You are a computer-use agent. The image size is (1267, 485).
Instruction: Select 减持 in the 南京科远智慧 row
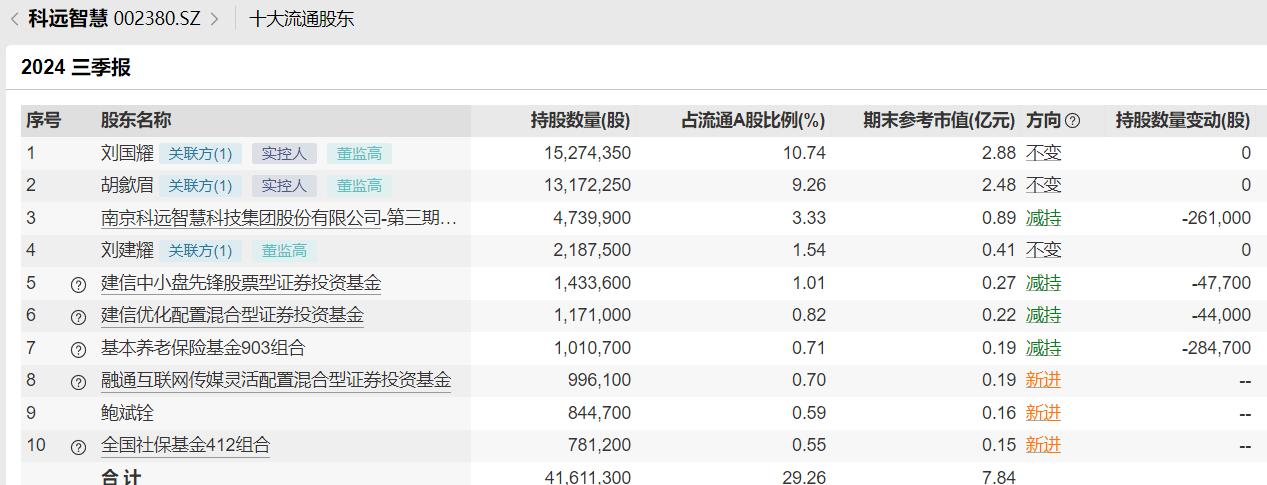(x=1043, y=218)
